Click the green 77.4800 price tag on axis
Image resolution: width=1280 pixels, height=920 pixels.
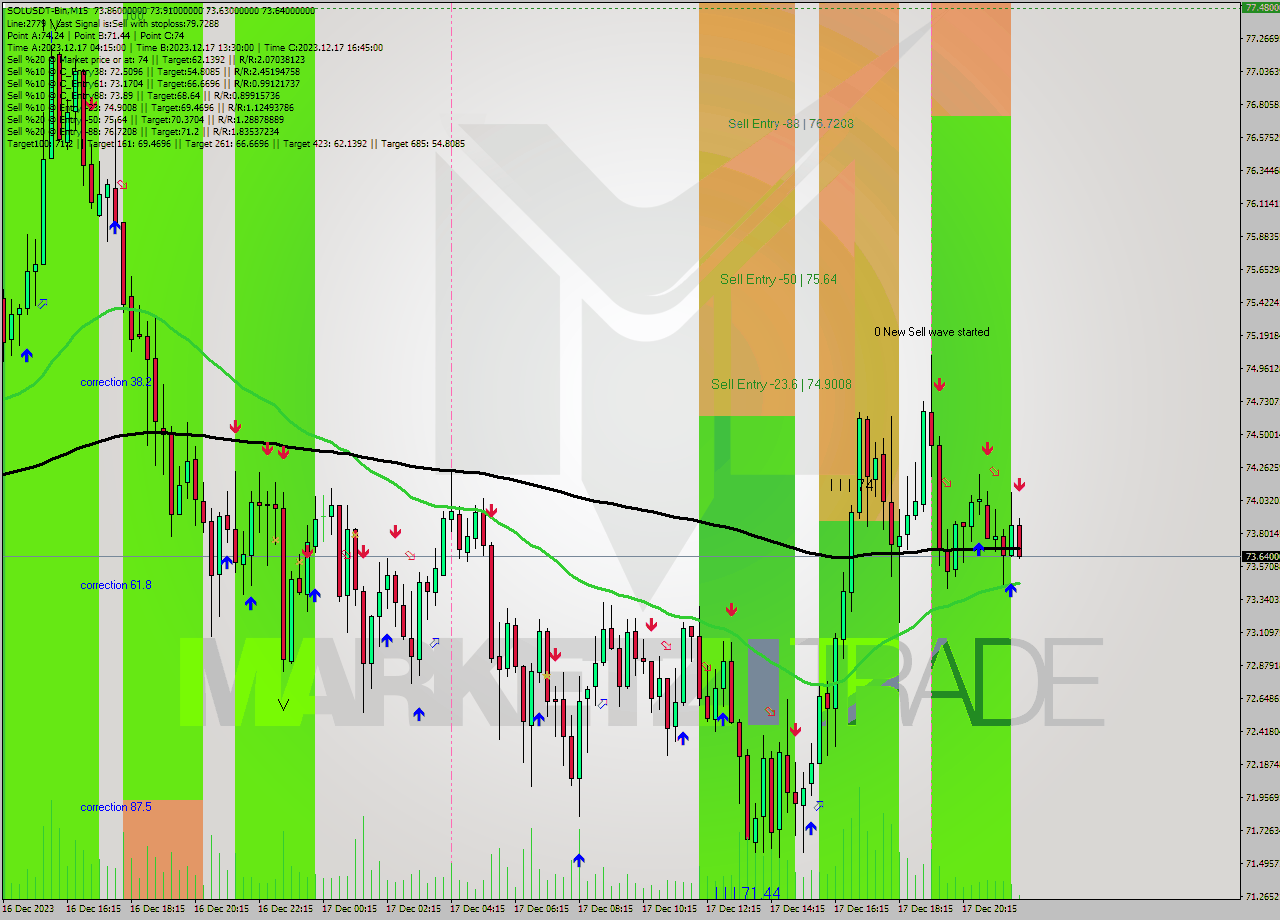[x=1260, y=6]
